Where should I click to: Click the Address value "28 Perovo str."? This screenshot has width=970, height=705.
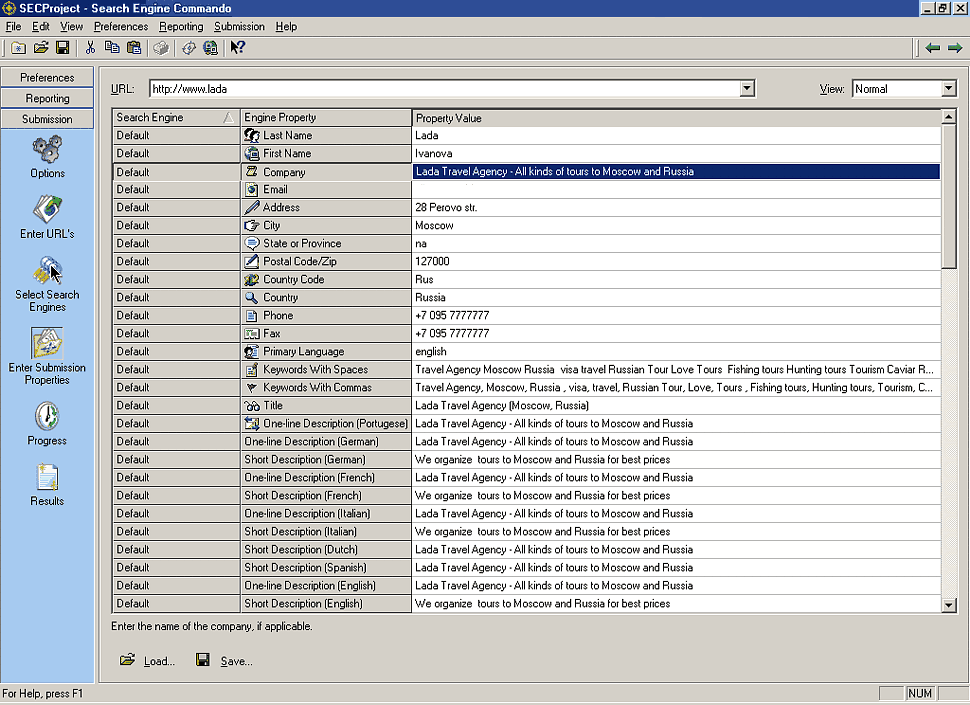click(446, 208)
